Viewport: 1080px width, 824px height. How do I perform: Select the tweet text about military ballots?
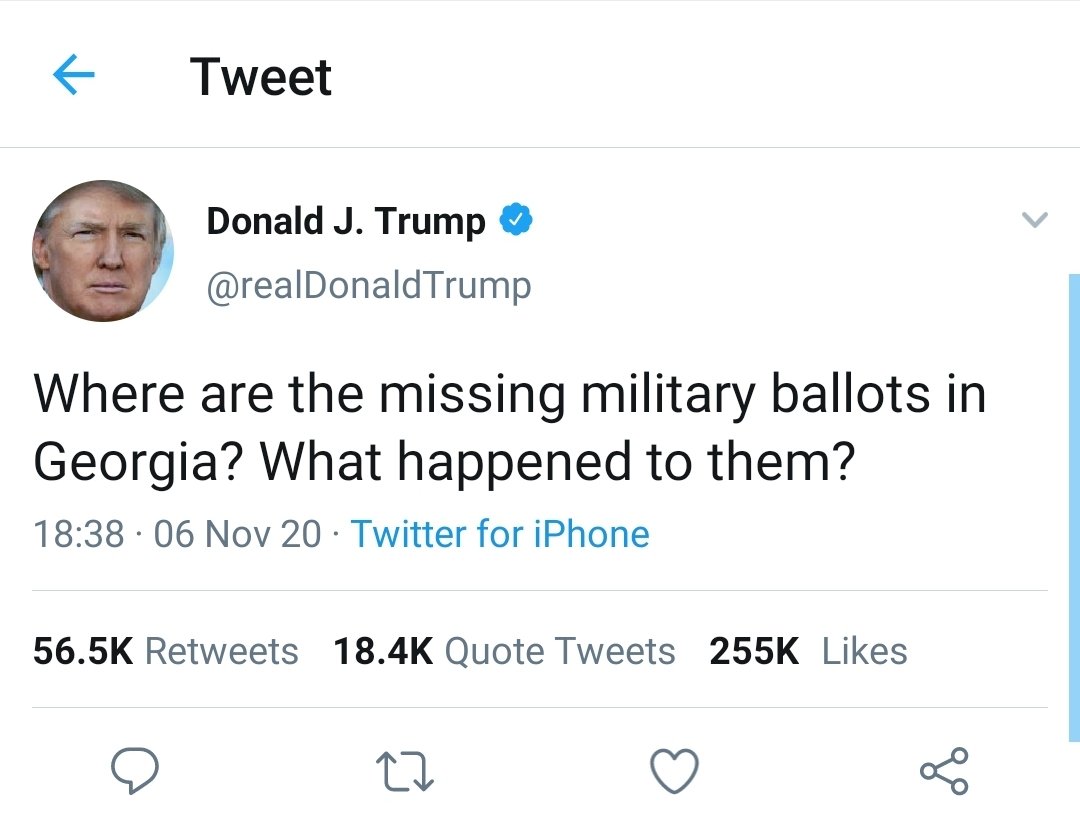pos(510,428)
